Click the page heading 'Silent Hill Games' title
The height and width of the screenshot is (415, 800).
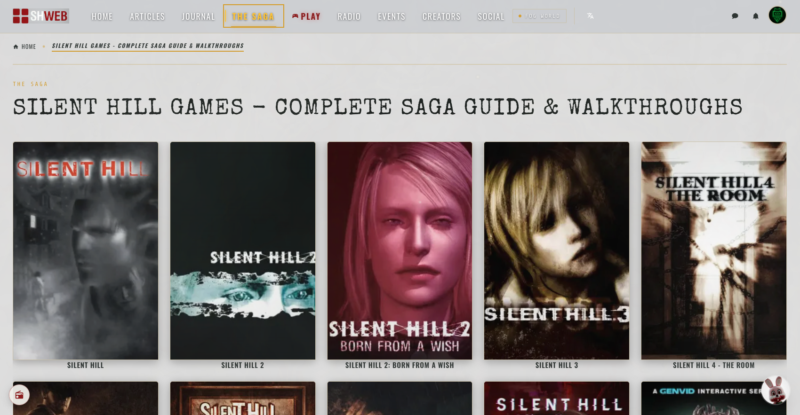tap(378, 107)
